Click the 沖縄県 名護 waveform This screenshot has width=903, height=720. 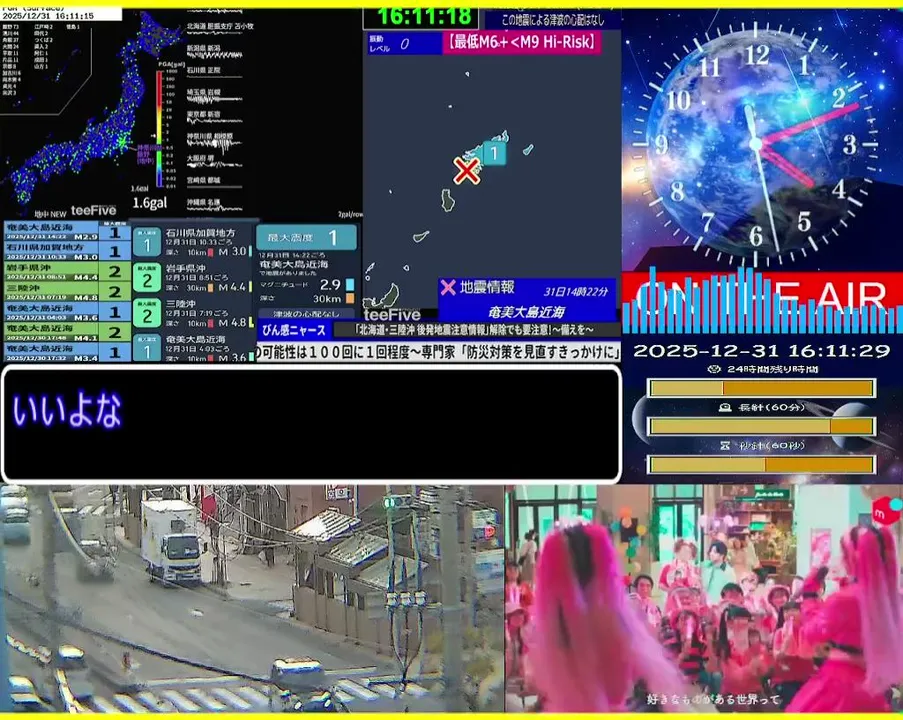[214, 209]
